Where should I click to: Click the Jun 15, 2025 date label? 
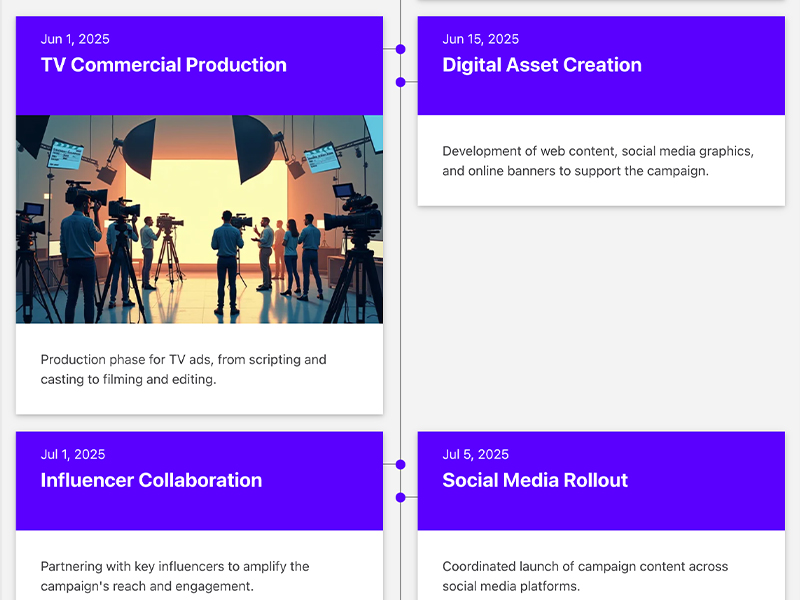480,39
